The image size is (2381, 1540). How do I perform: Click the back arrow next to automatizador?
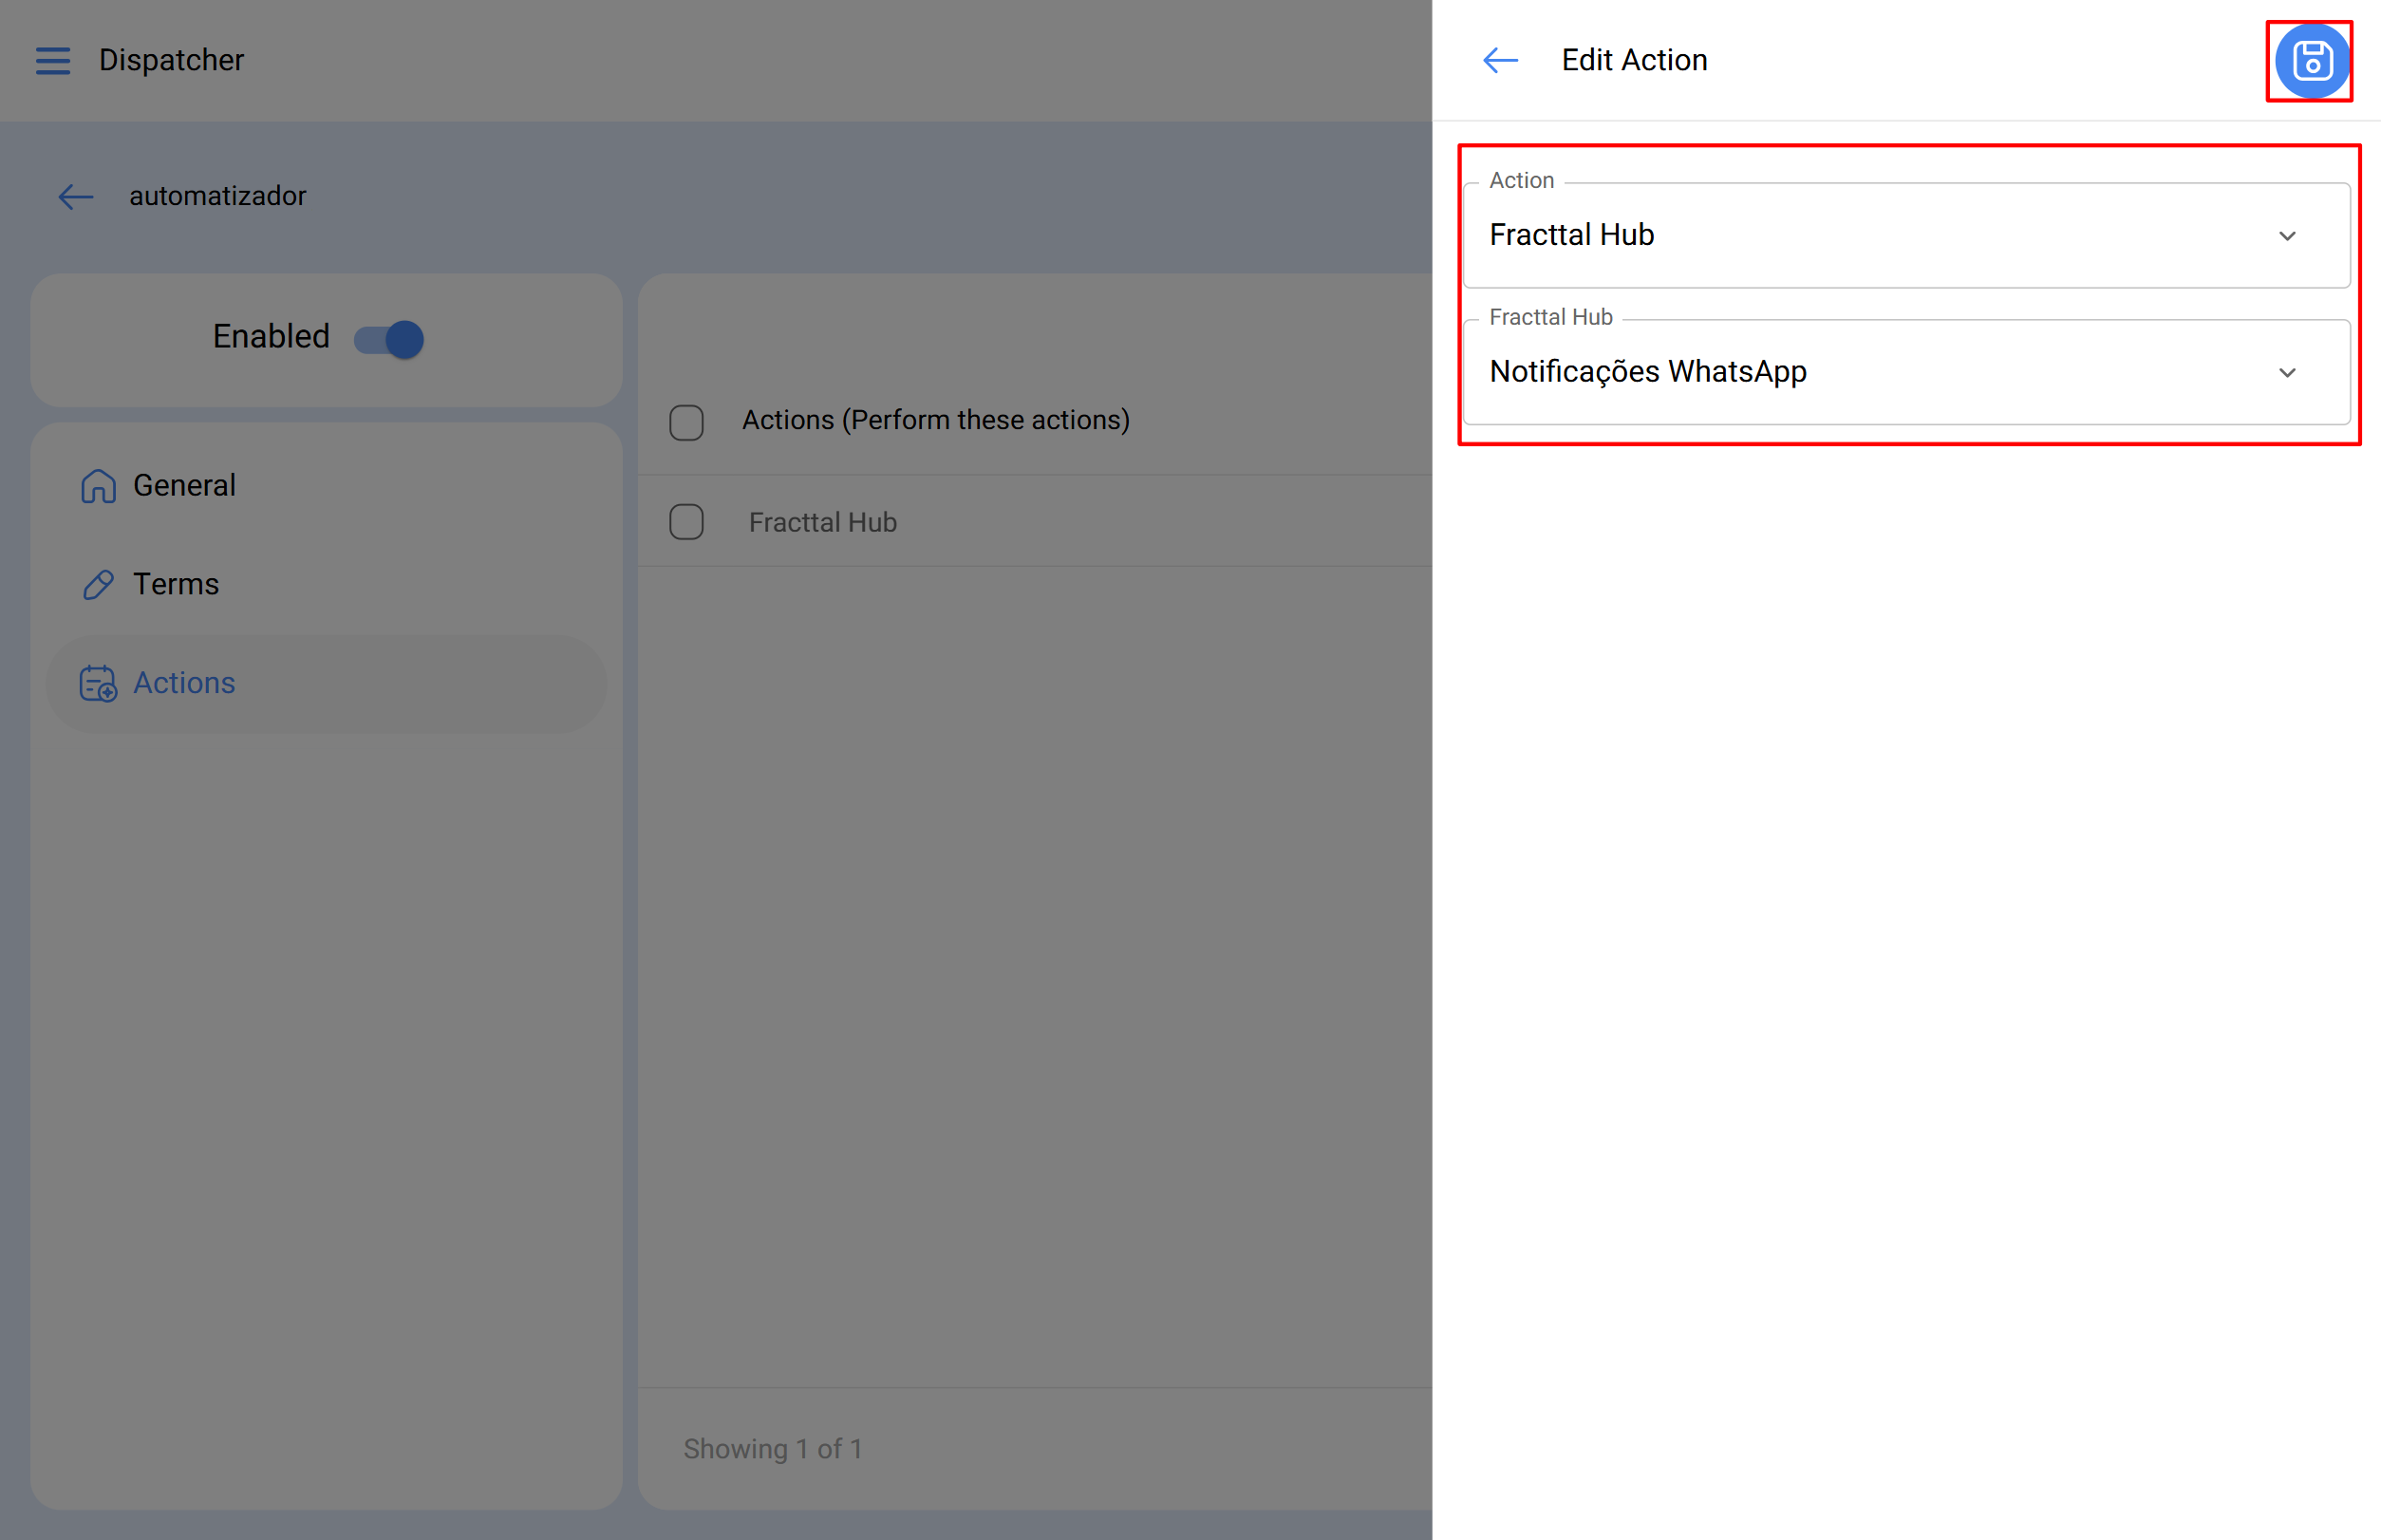(x=76, y=197)
